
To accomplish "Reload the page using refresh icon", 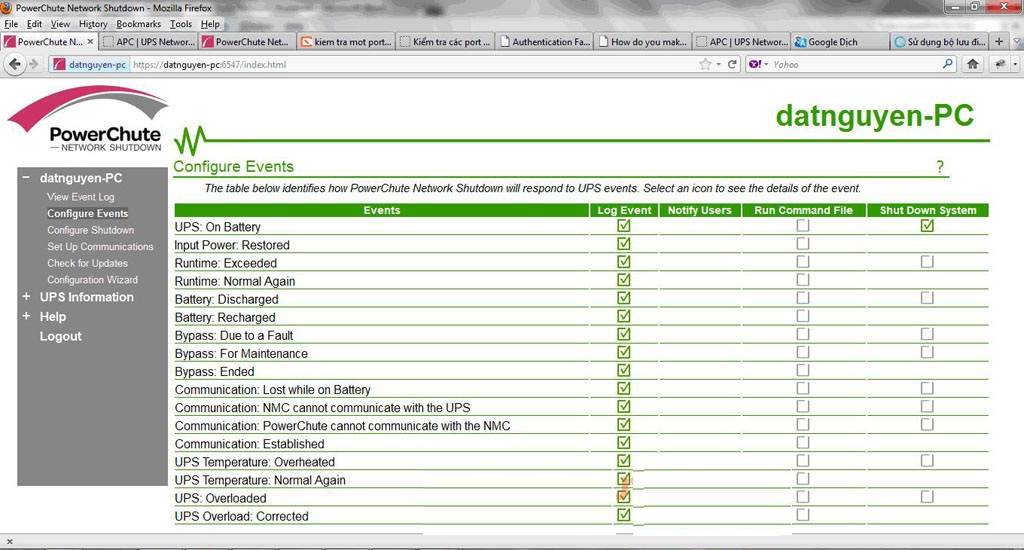I will [732, 64].
